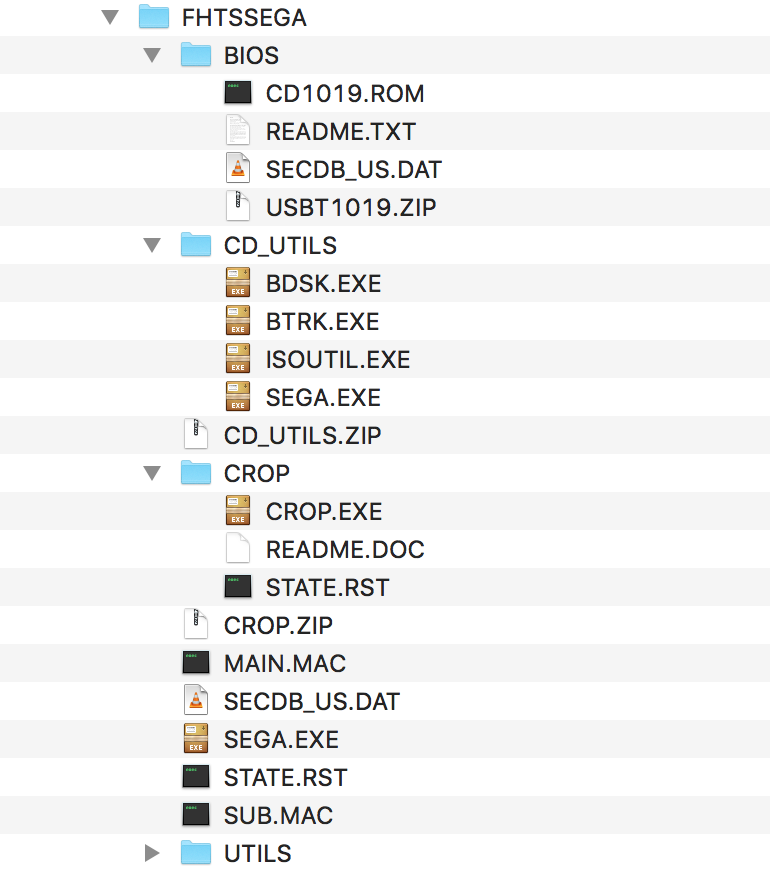This screenshot has width=770, height=870.
Task: Select the UTILS folder name
Action: click(x=257, y=853)
